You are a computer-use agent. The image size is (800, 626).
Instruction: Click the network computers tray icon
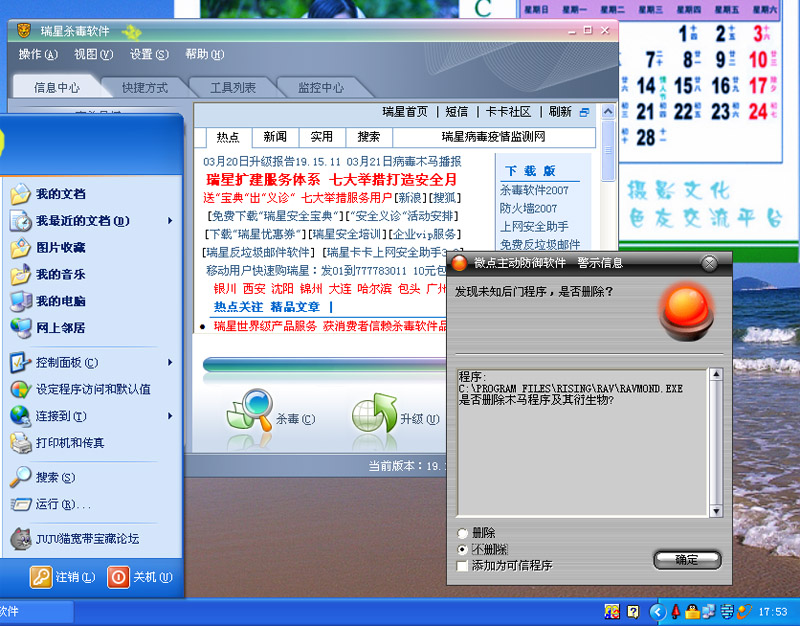[709, 611]
